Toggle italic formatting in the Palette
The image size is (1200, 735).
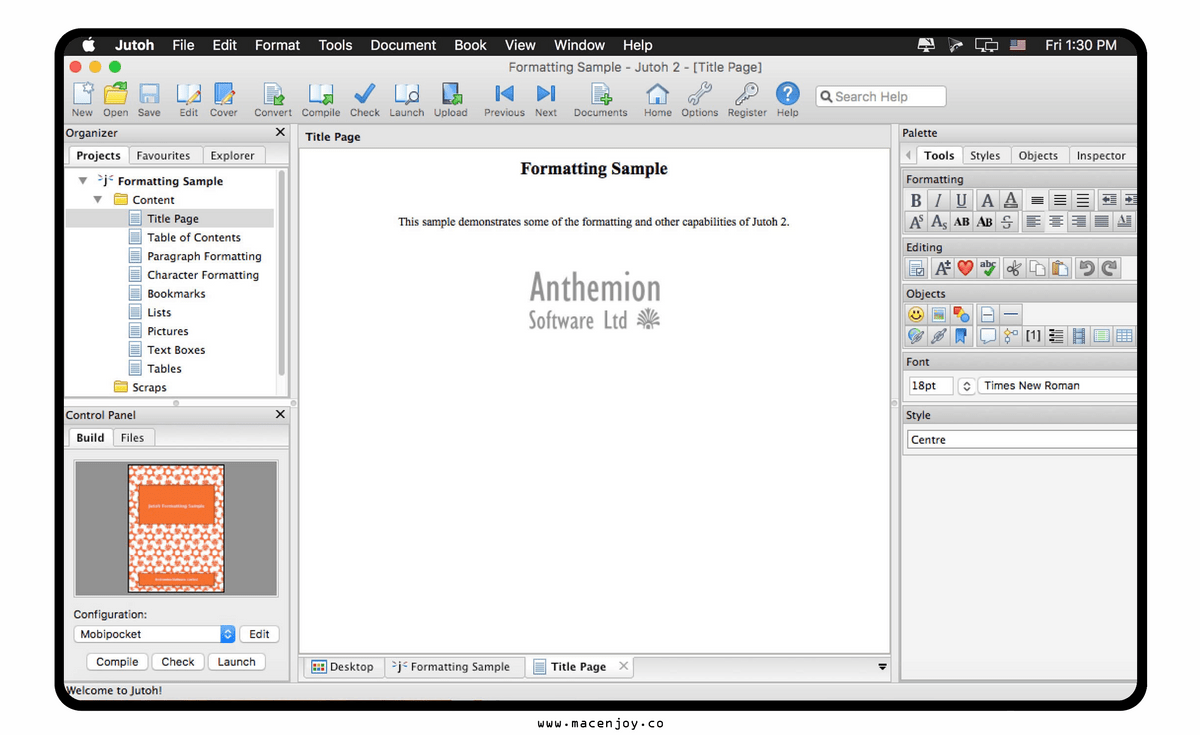tap(939, 200)
